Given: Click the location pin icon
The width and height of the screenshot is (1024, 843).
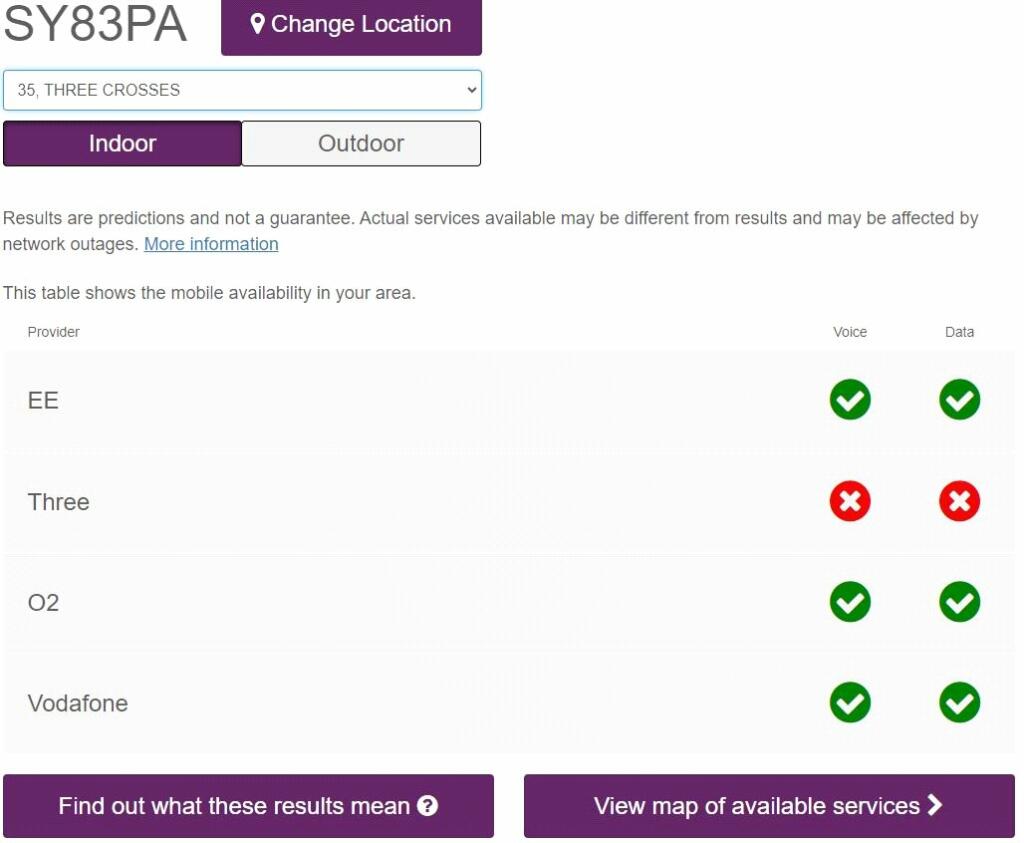Looking at the screenshot, I should coord(257,24).
